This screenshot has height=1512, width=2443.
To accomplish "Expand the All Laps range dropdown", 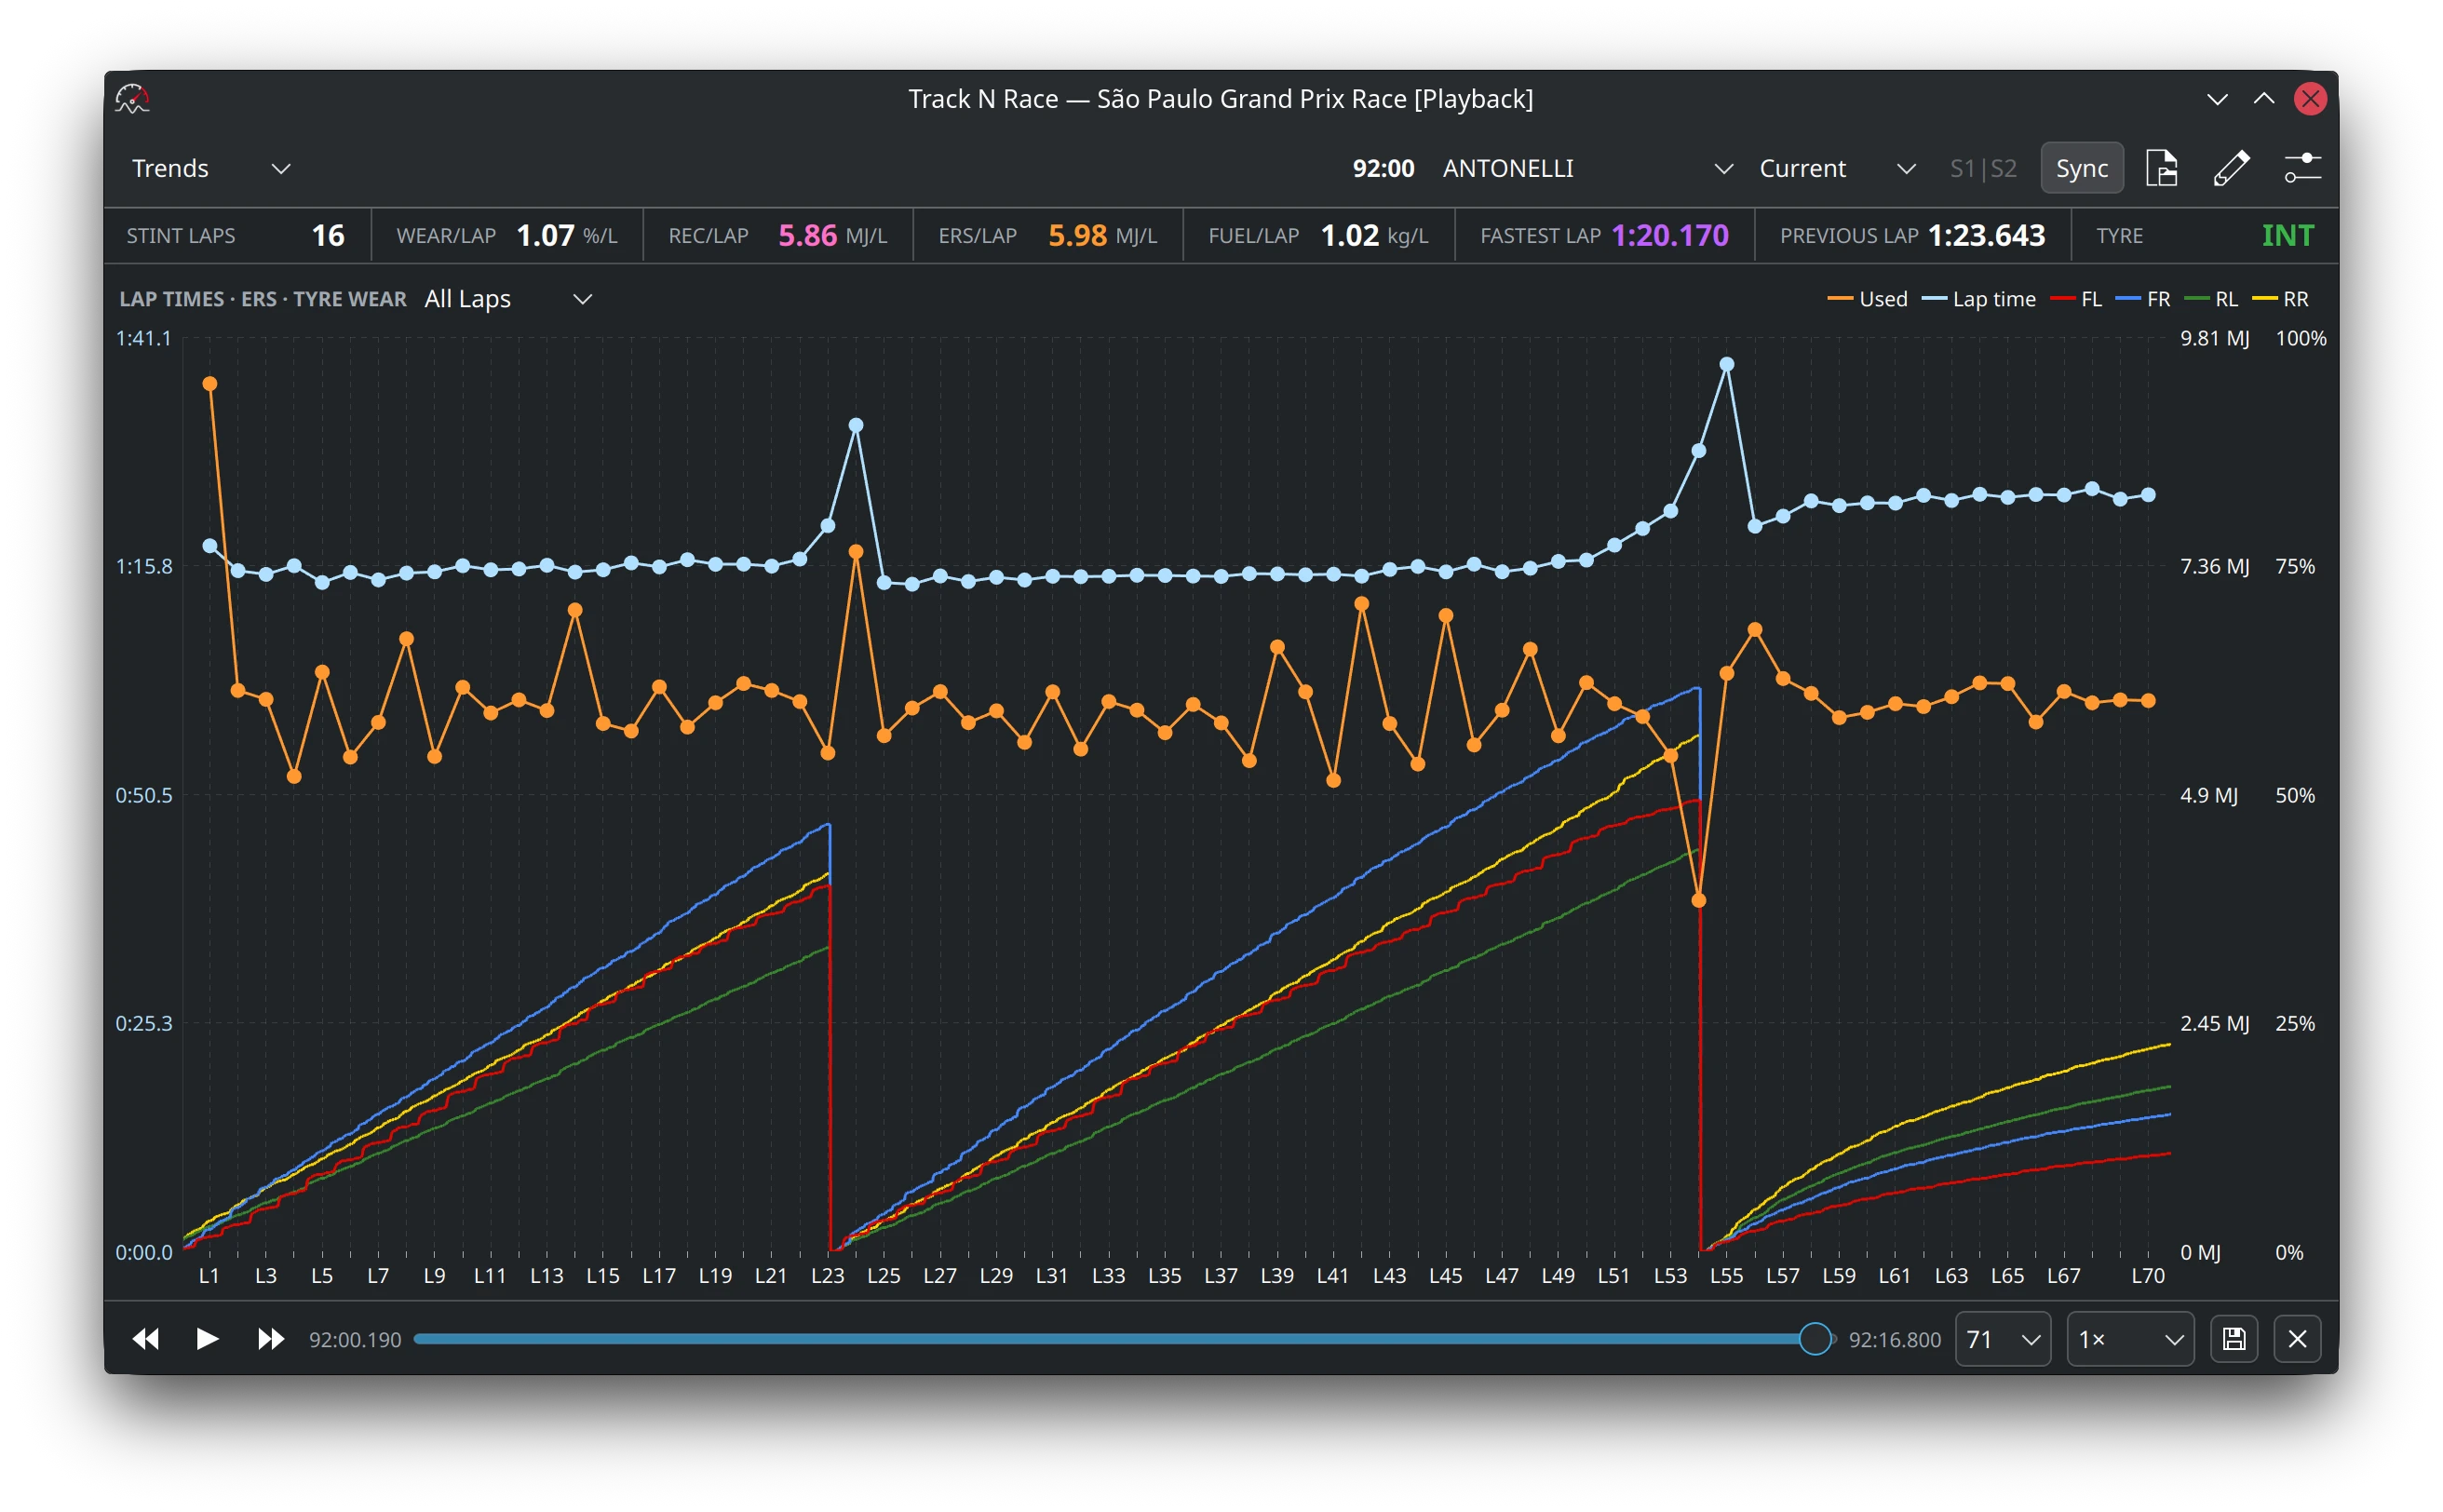I will tap(508, 299).
